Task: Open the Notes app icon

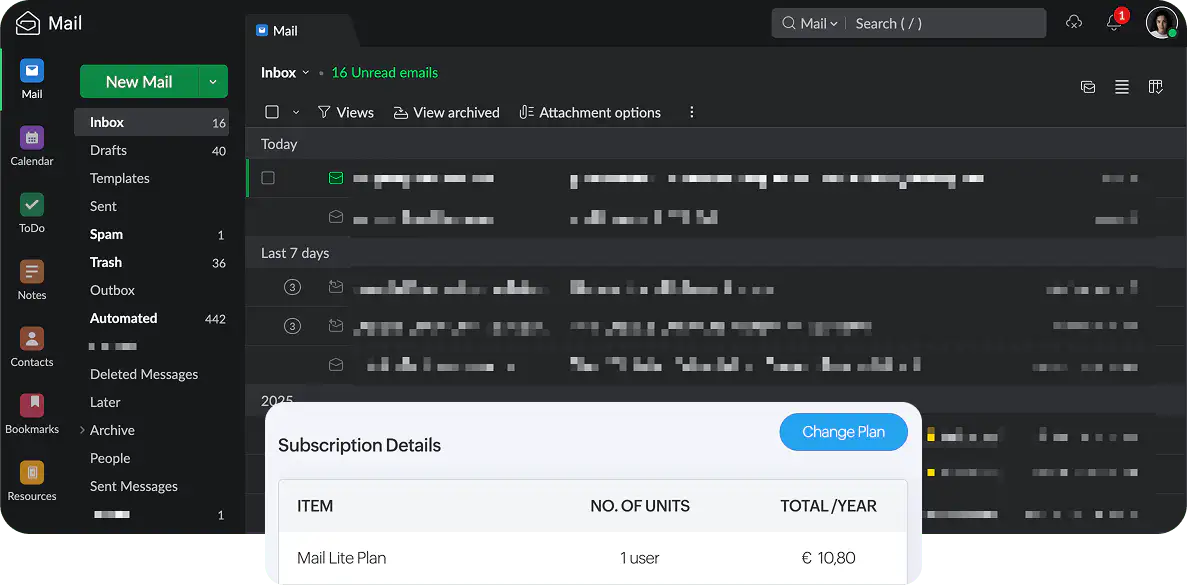Action: [32, 273]
